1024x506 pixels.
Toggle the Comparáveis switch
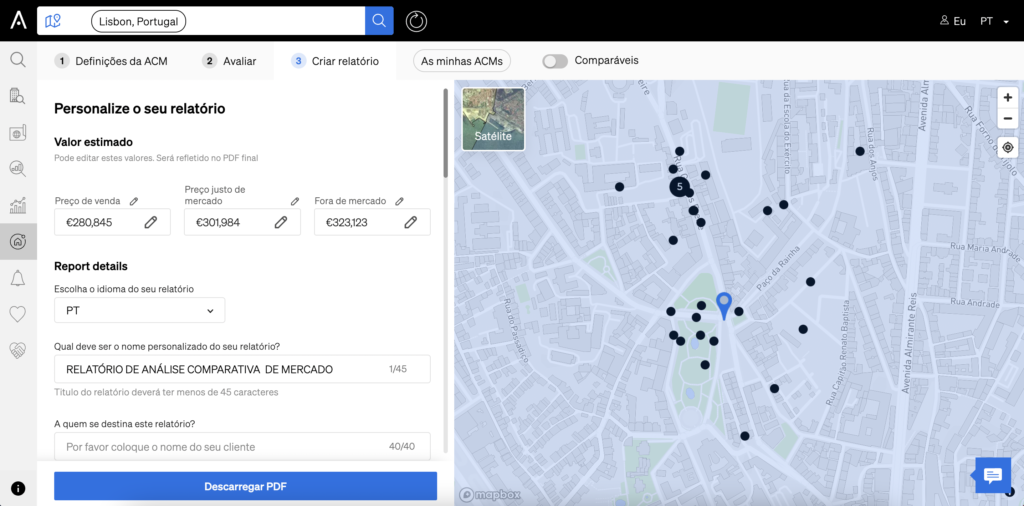(x=555, y=61)
